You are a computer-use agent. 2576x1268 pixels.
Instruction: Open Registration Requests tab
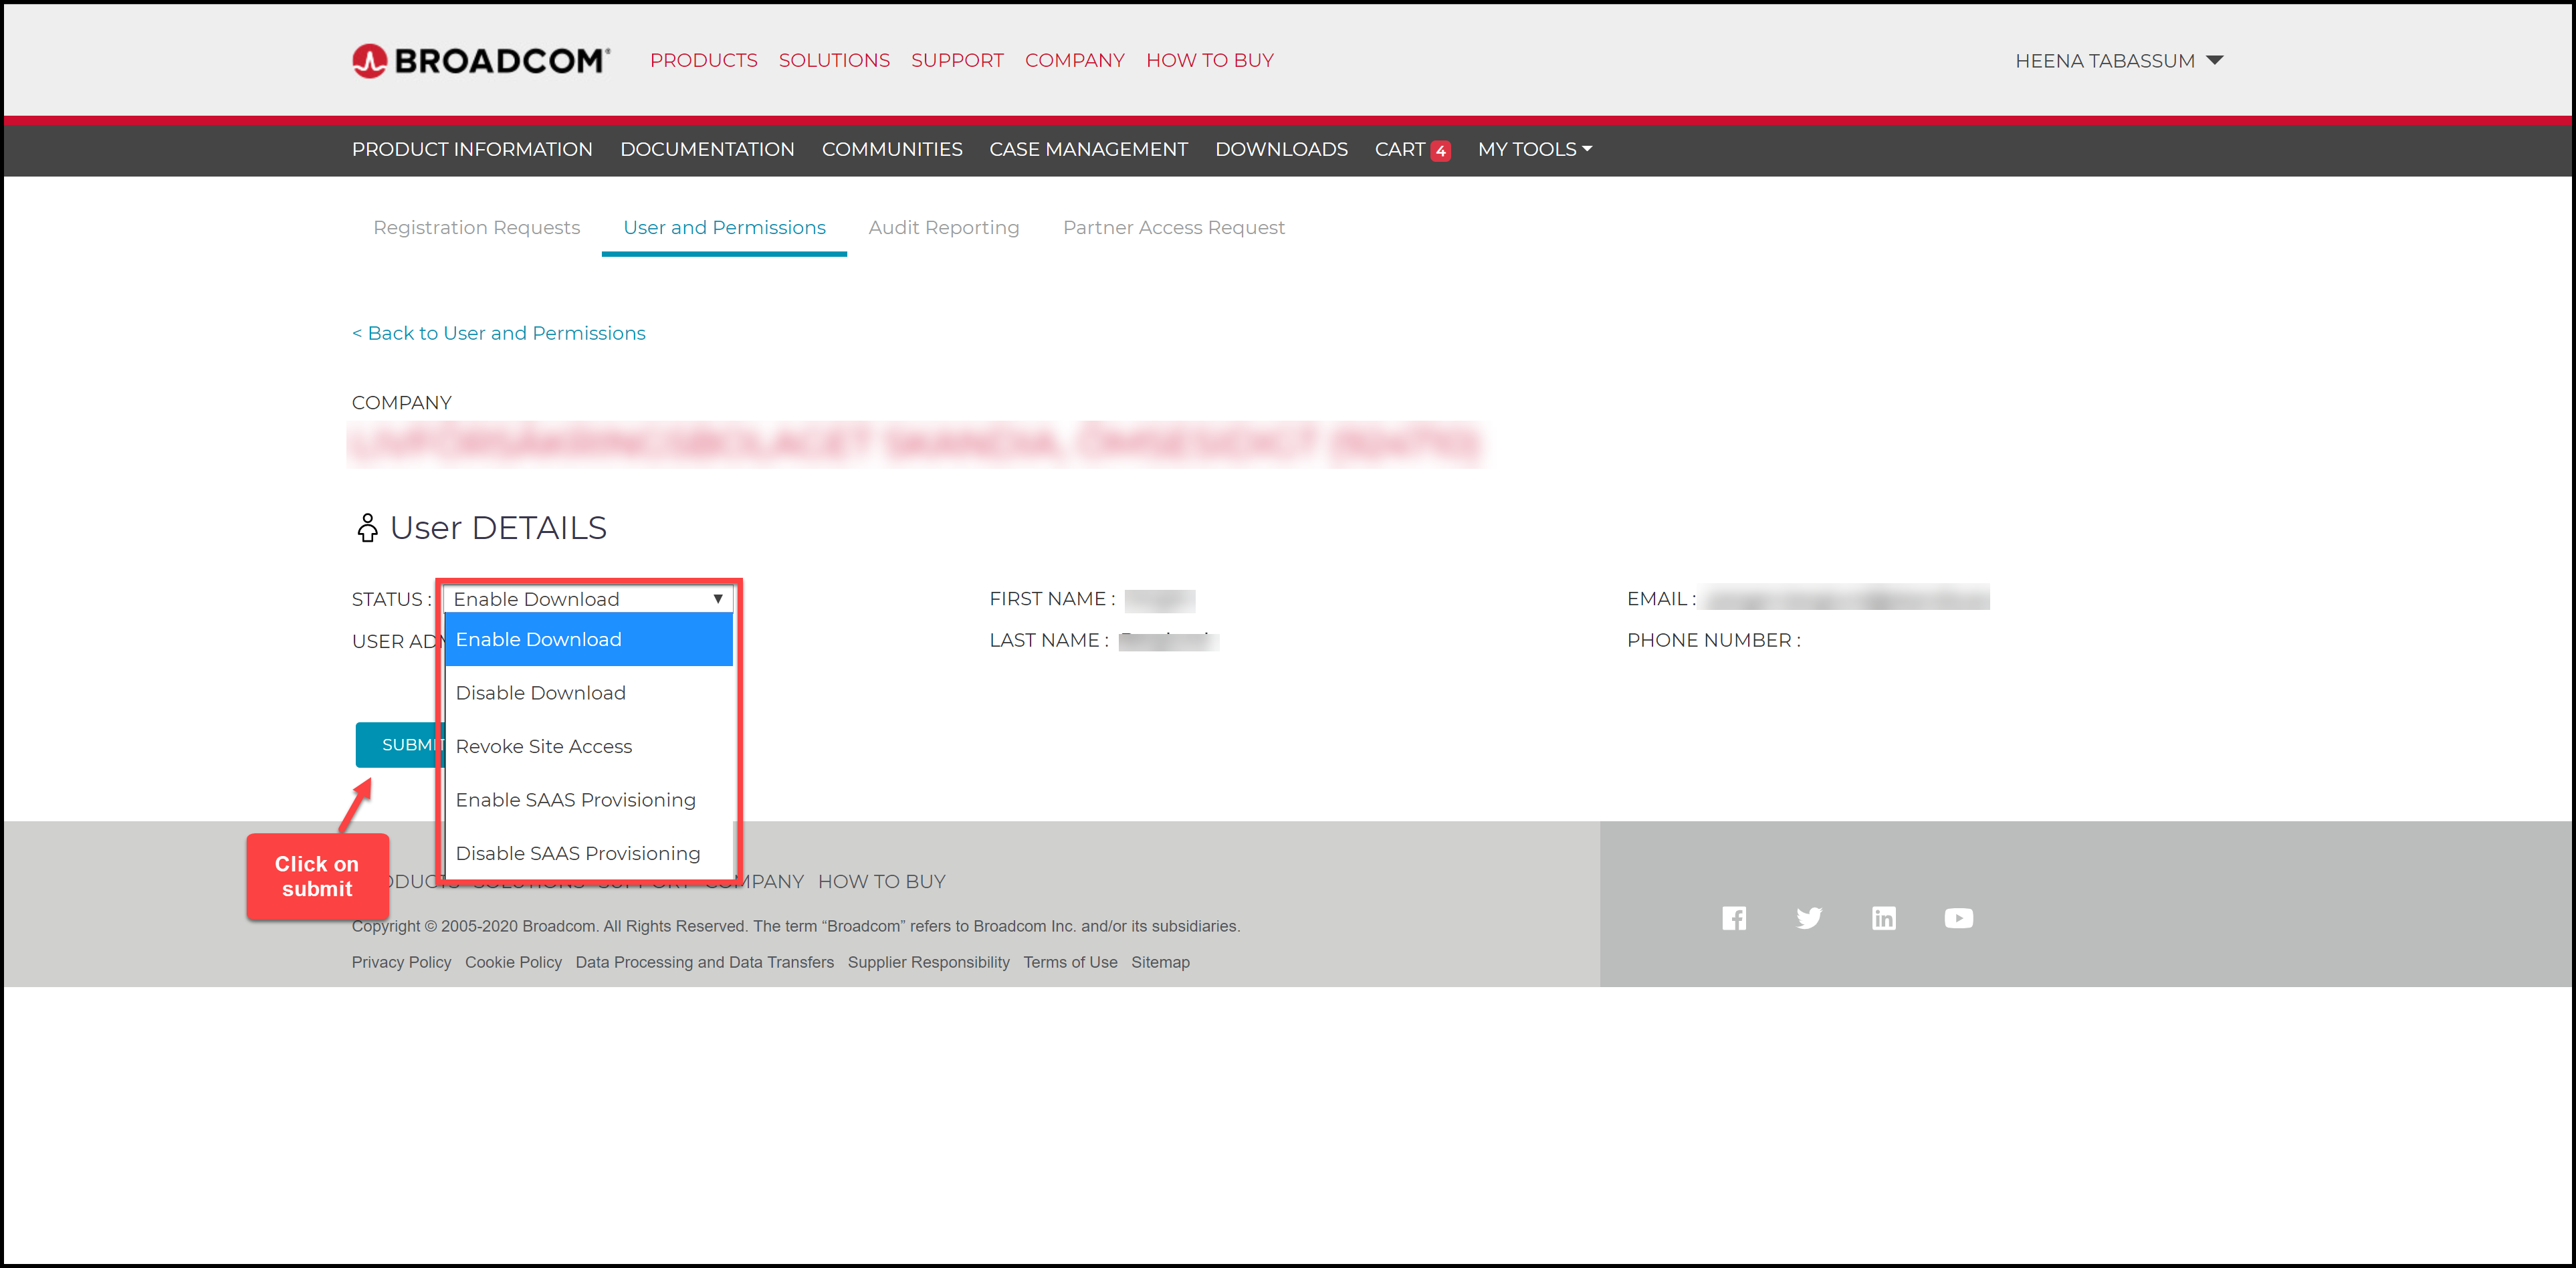click(x=476, y=228)
